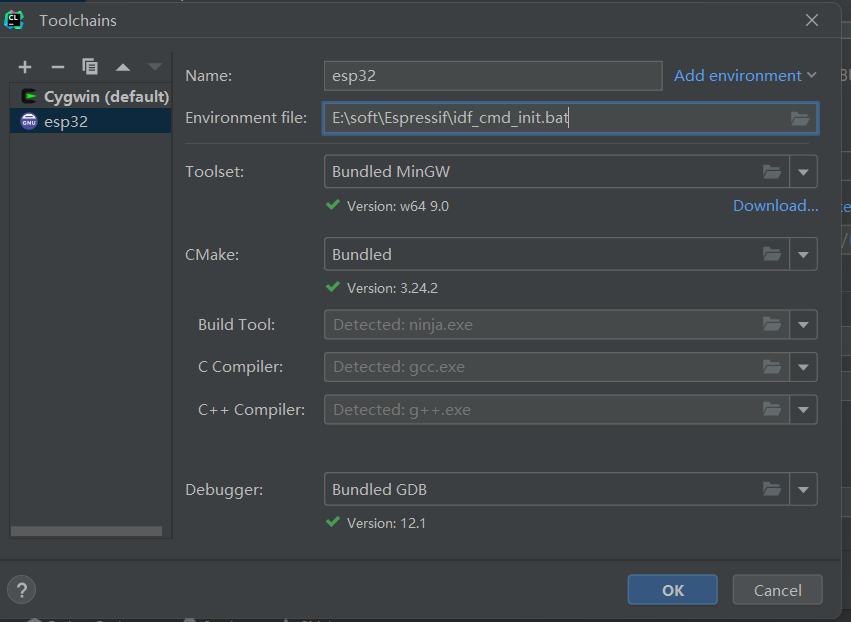Viewport: 851px width, 622px height.
Task: Open the help question mark button
Action: pos(23,589)
